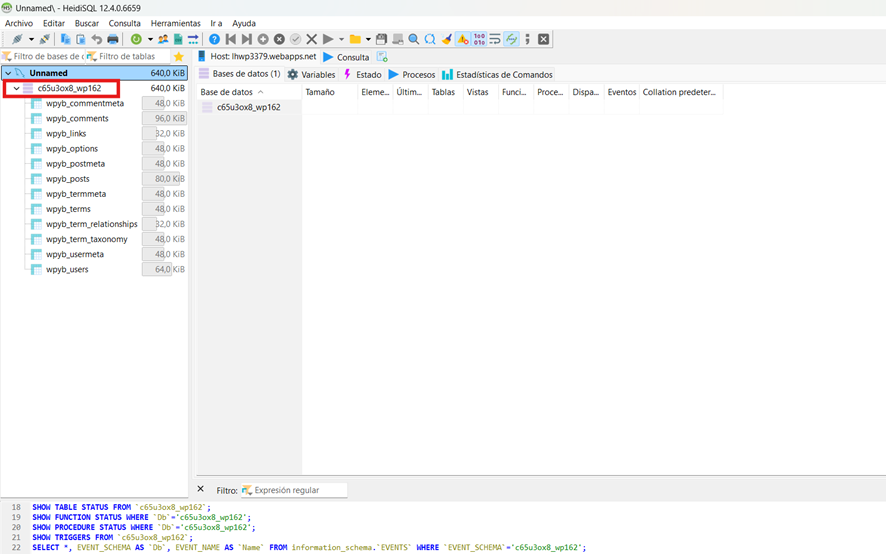886x554 pixels.
Task: Open the User manager icon
Action: (163, 39)
